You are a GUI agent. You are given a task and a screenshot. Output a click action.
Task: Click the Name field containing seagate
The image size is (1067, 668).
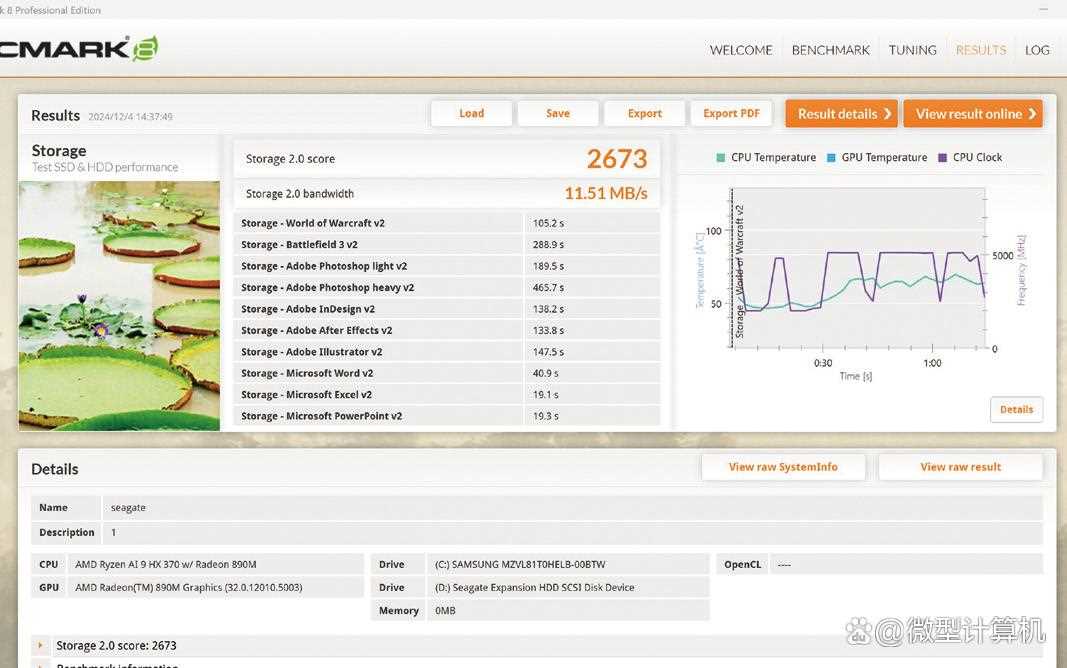[572, 508]
